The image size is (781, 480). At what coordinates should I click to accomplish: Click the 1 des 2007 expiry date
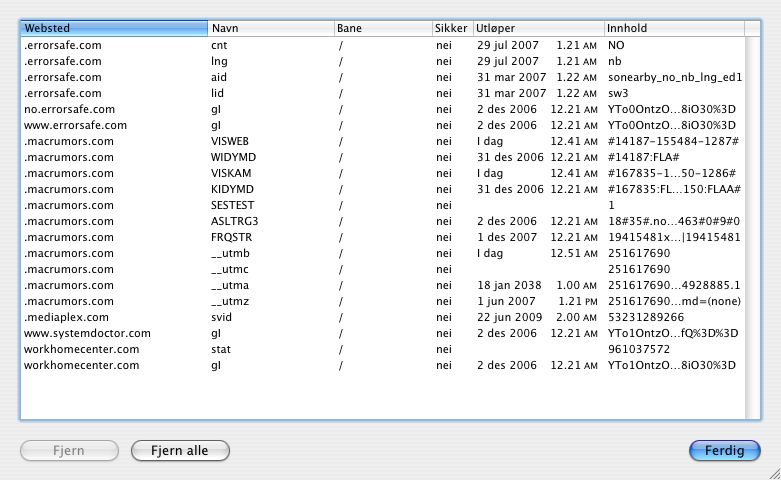[507, 237]
